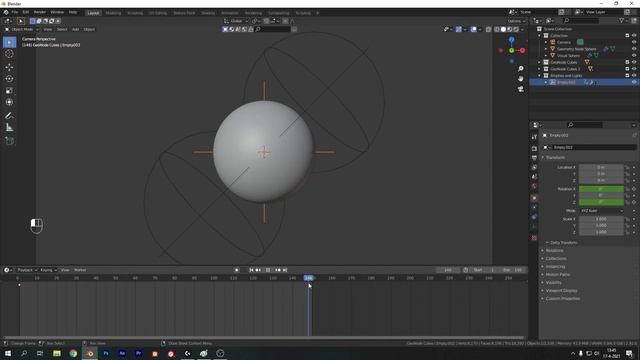Click the Location X value field
The width and height of the screenshot is (640, 360).
pyautogui.click(x=601, y=167)
